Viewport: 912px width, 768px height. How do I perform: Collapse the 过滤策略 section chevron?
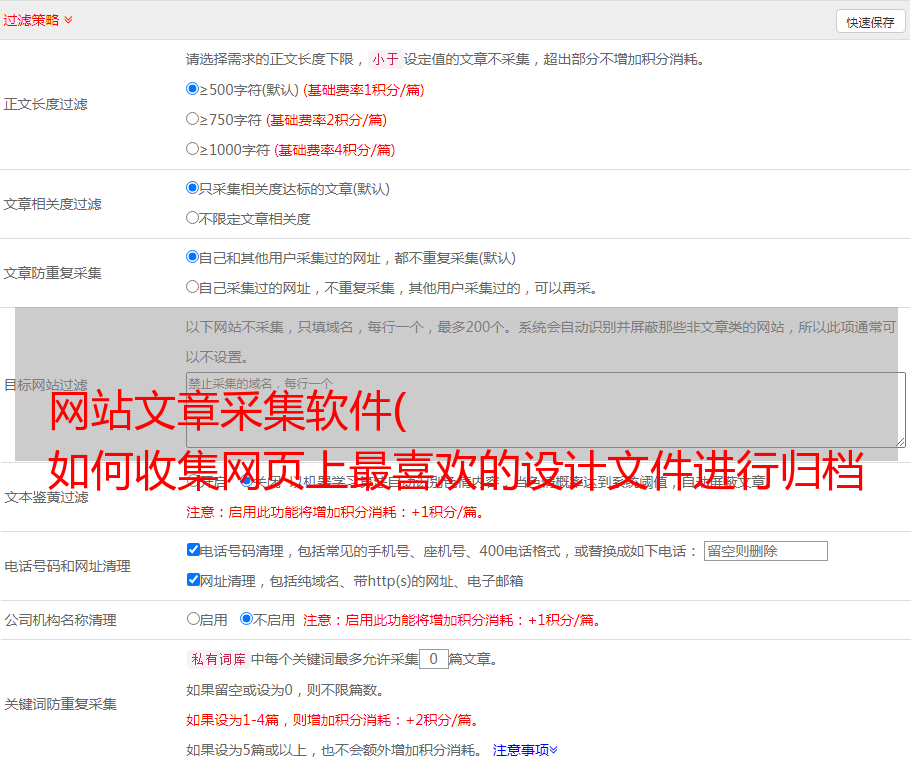[68, 20]
